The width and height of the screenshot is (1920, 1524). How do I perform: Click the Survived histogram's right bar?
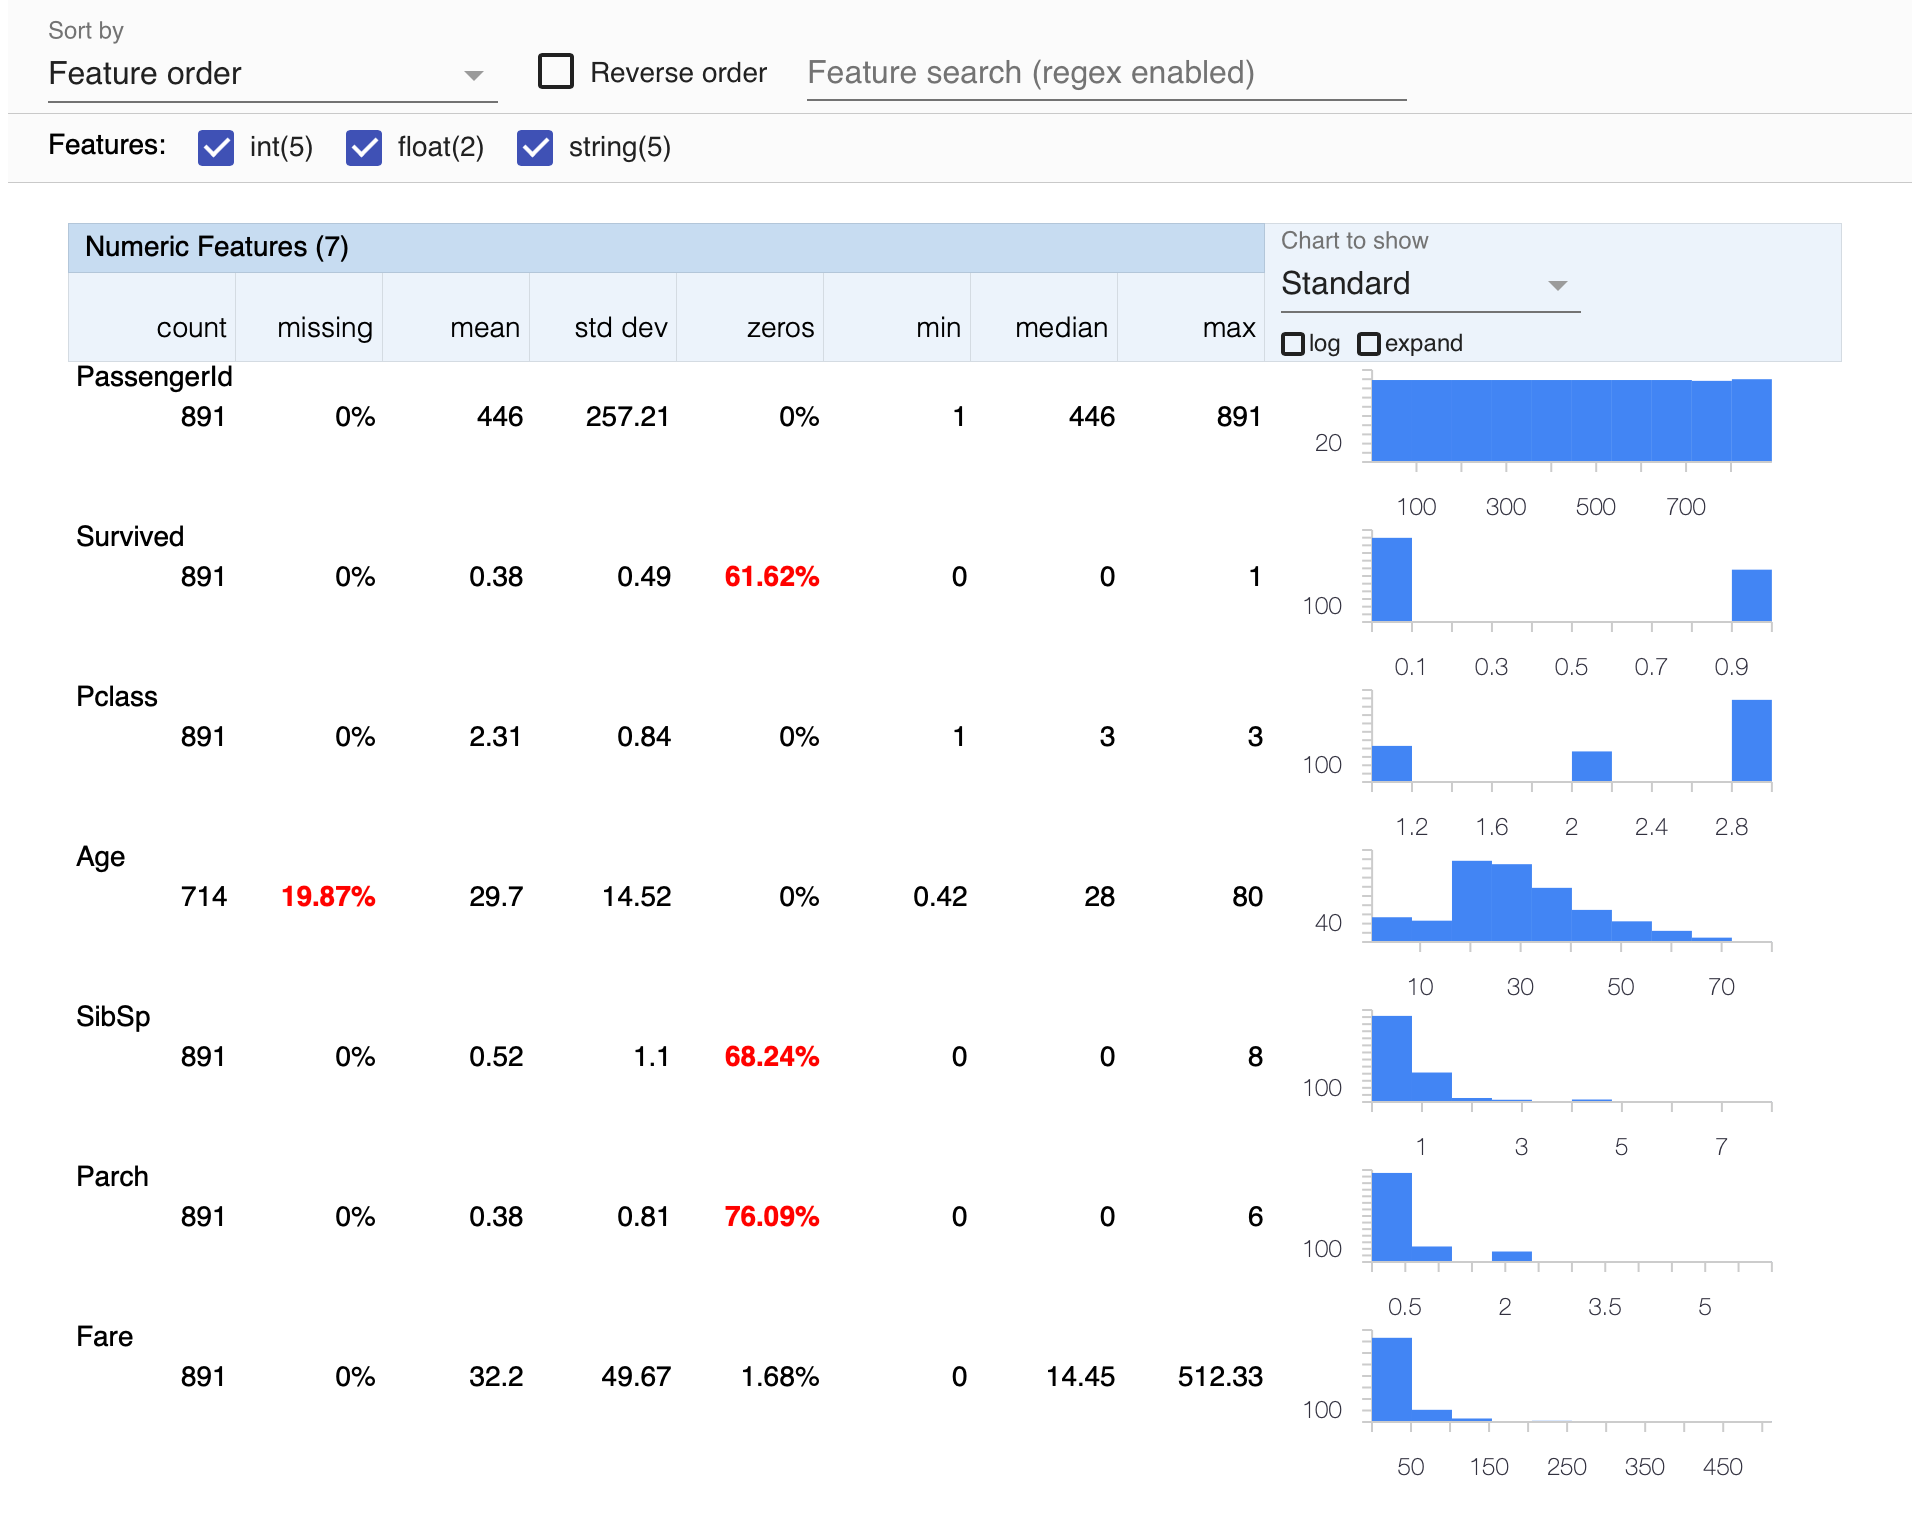pyautogui.click(x=1751, y=596)
